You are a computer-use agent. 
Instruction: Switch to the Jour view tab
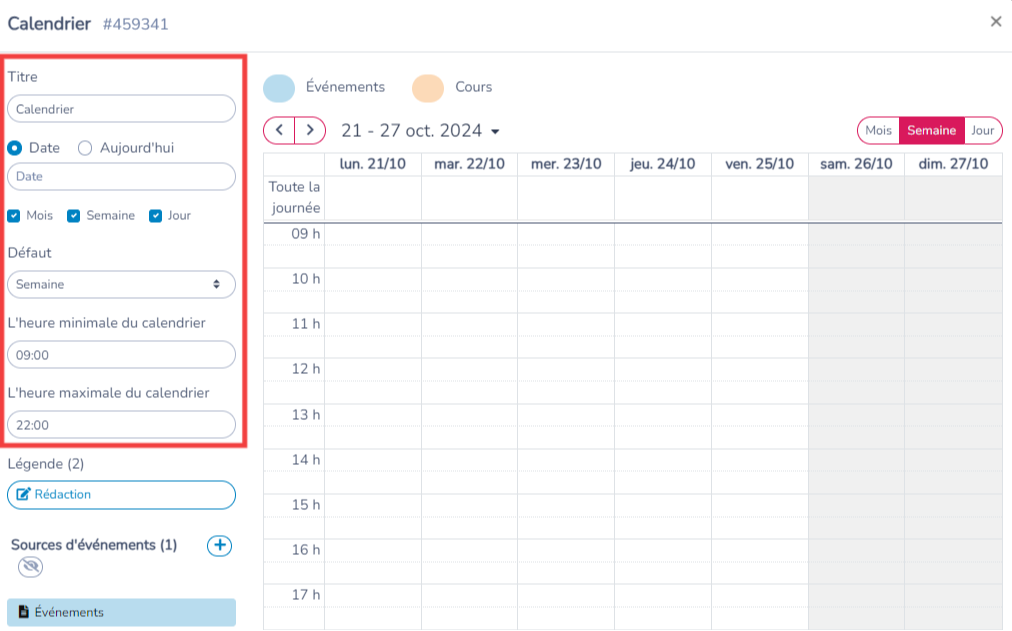click(983, 130)
